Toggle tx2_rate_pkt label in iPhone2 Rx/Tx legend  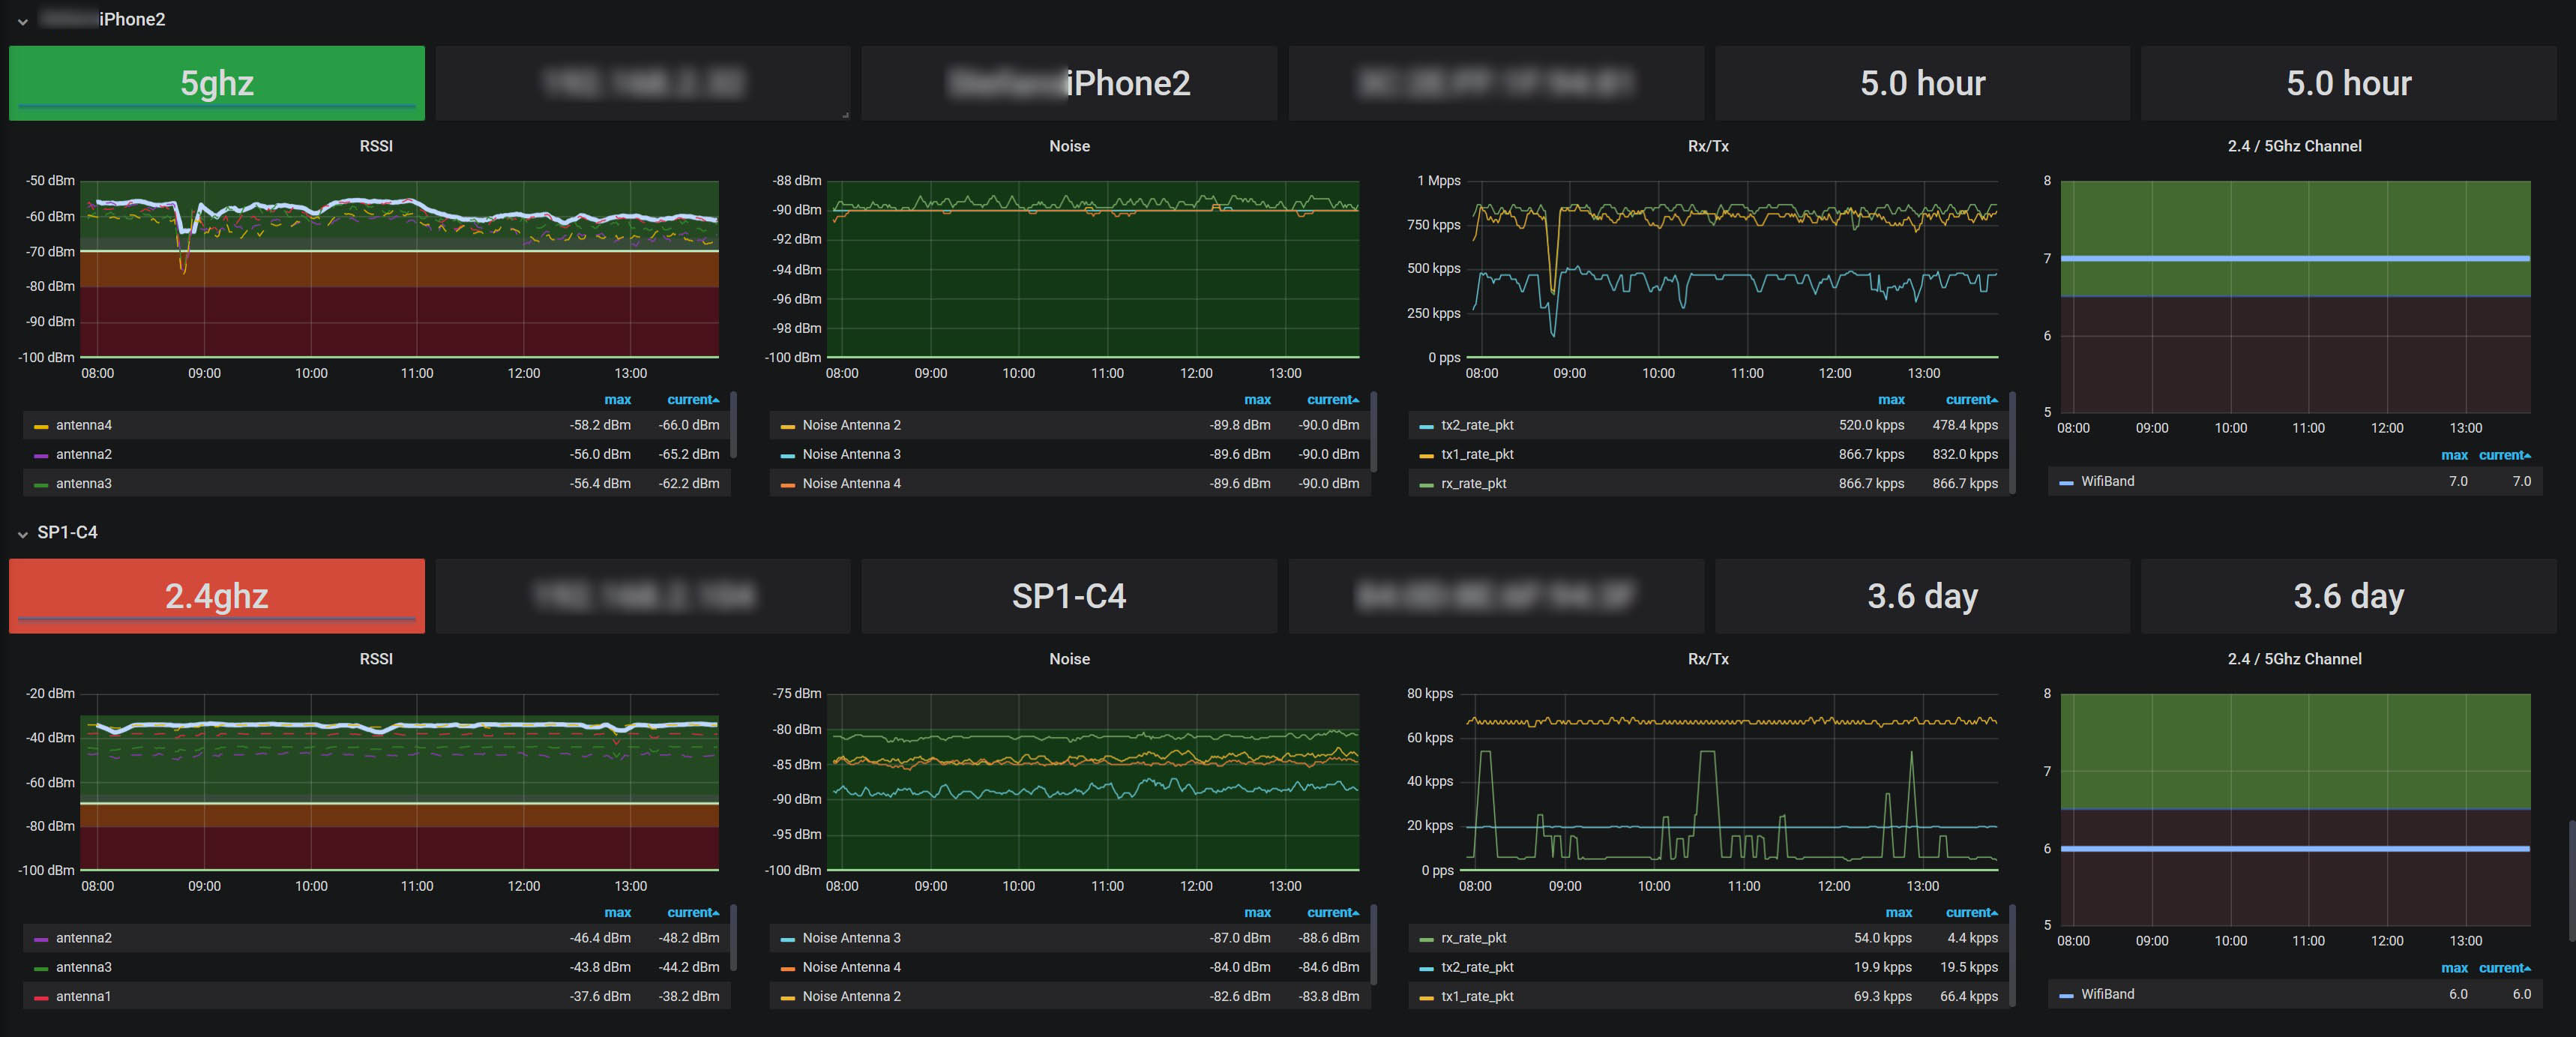click(x=1476, y=425)
